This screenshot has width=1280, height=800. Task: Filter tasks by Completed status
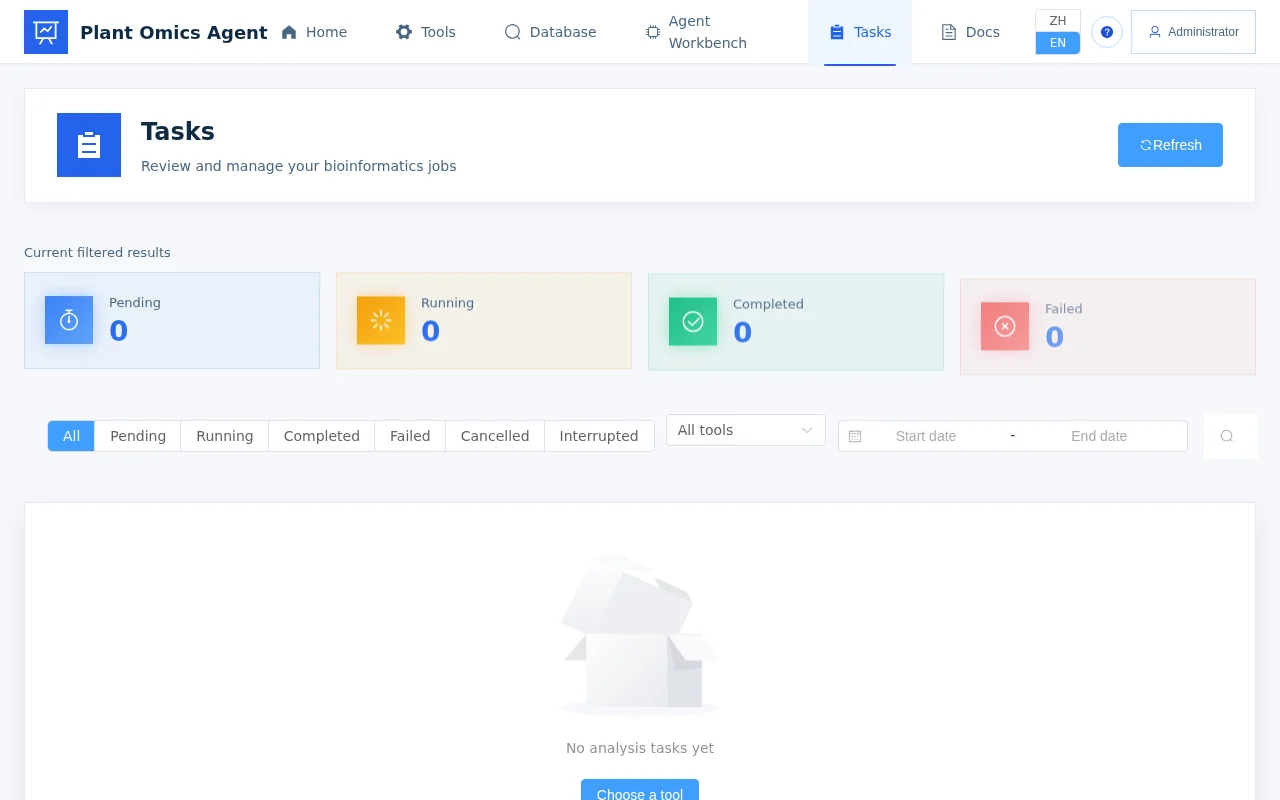click(322, 436)
